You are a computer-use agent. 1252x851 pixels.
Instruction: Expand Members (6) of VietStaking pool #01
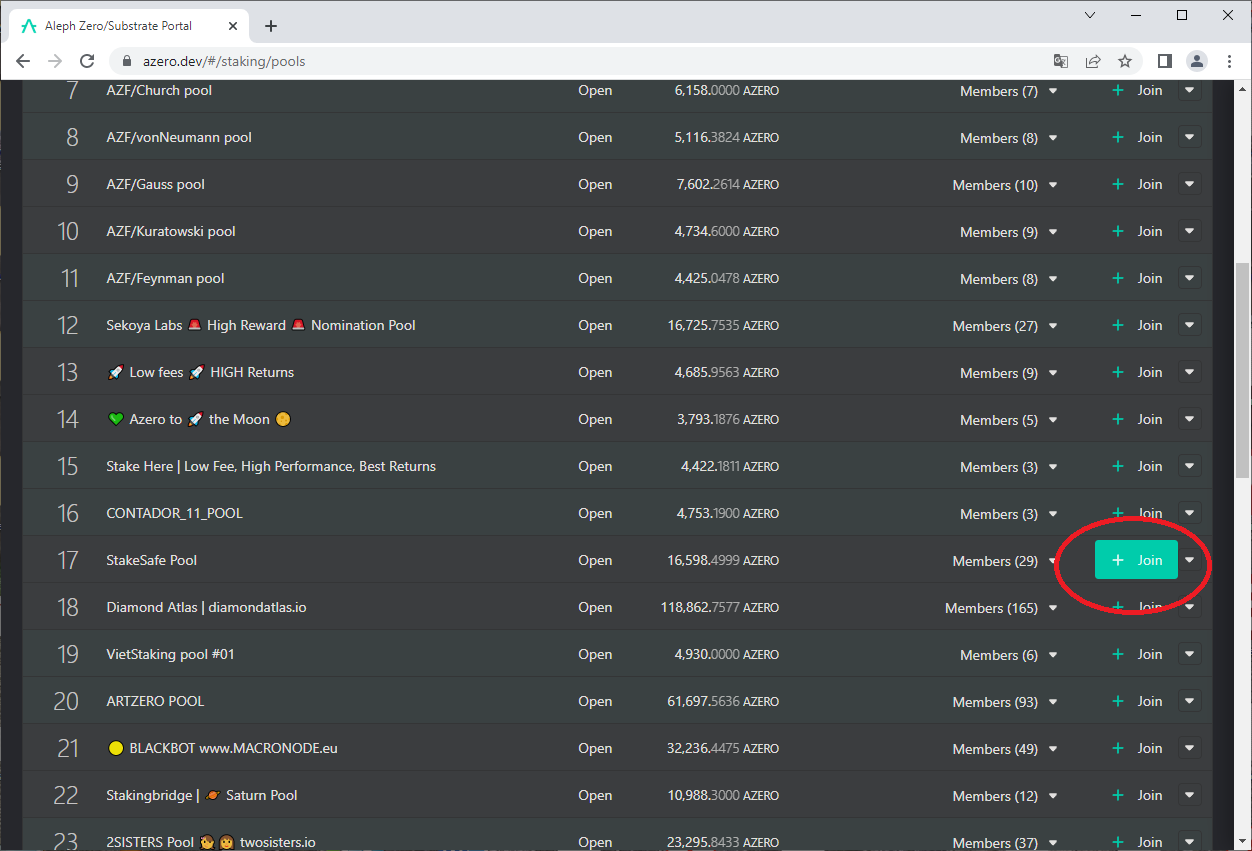(1008, 655)
